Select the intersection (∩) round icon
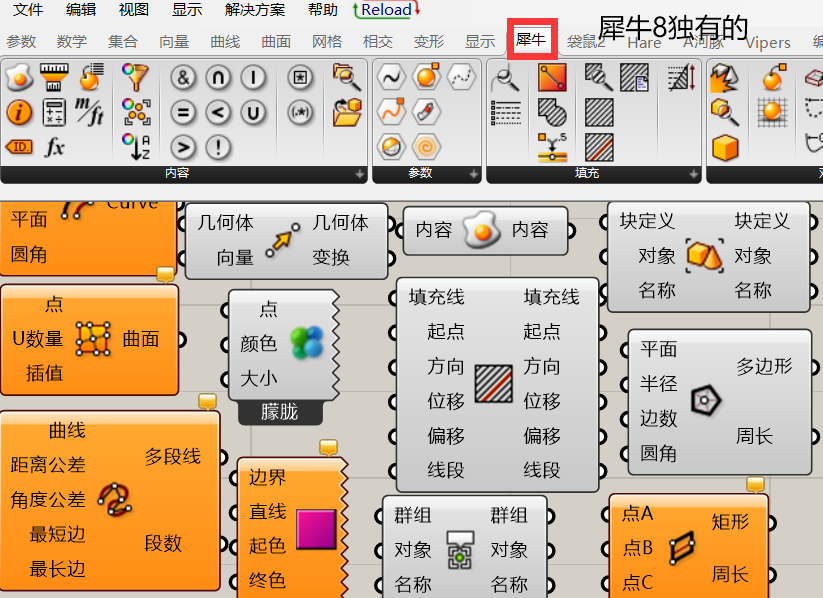This screenshot has height=598, width=823. pos(218,78)
